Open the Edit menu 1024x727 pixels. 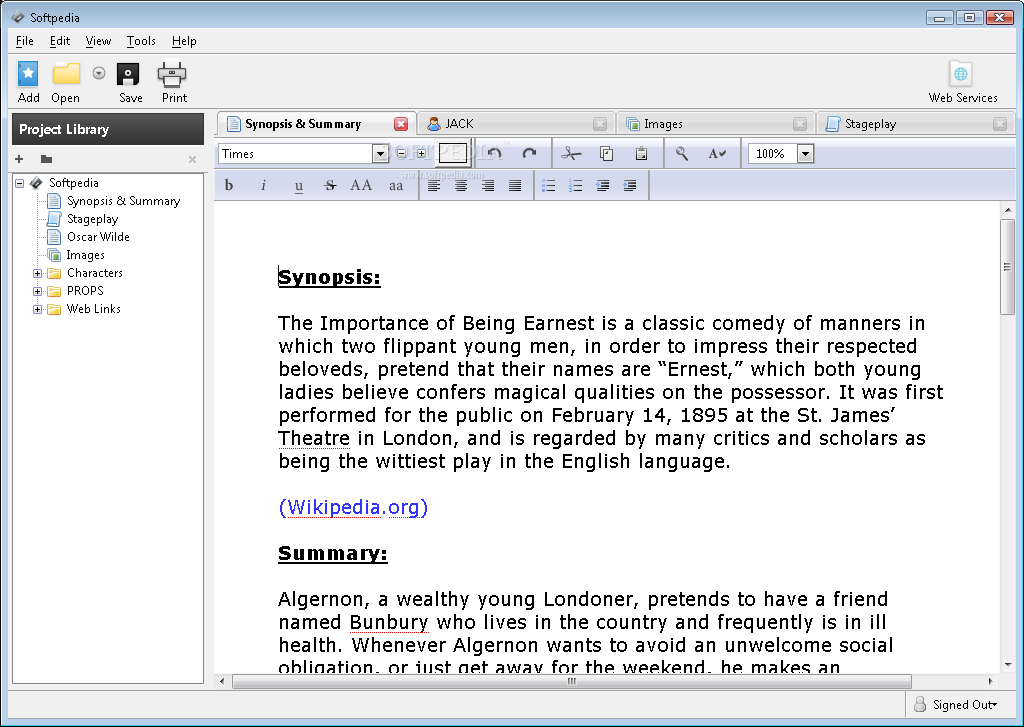59,40
